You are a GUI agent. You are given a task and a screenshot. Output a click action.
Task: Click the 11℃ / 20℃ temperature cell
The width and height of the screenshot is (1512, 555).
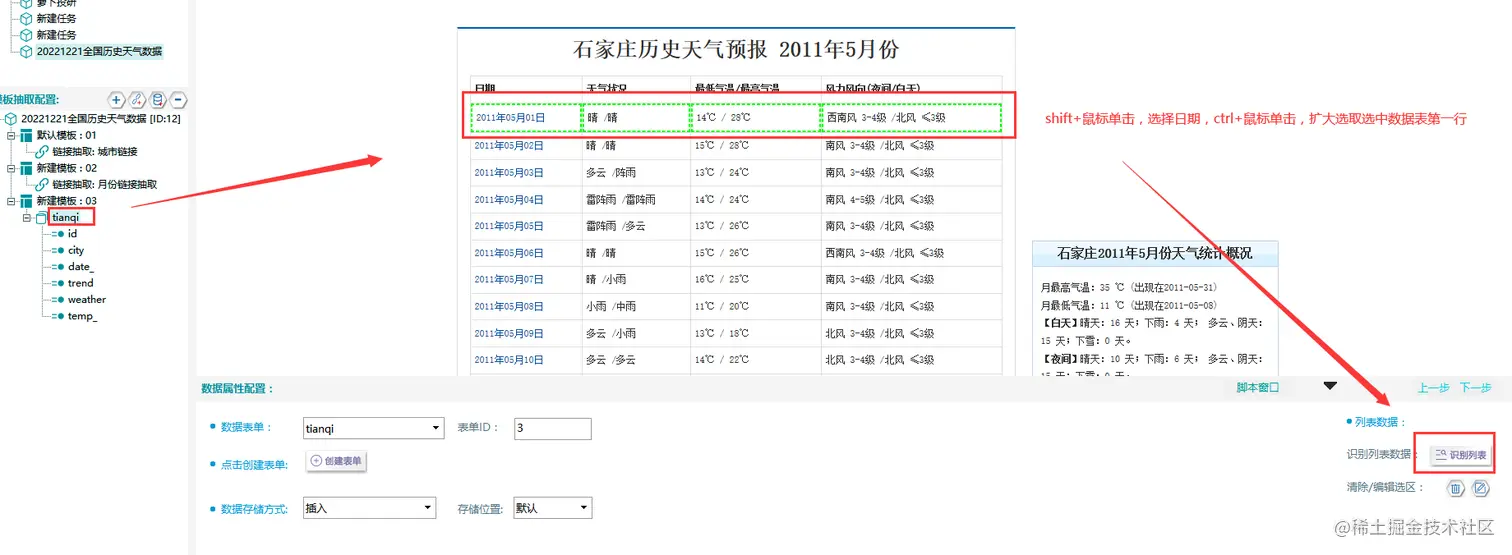click(x=756, y=307)
